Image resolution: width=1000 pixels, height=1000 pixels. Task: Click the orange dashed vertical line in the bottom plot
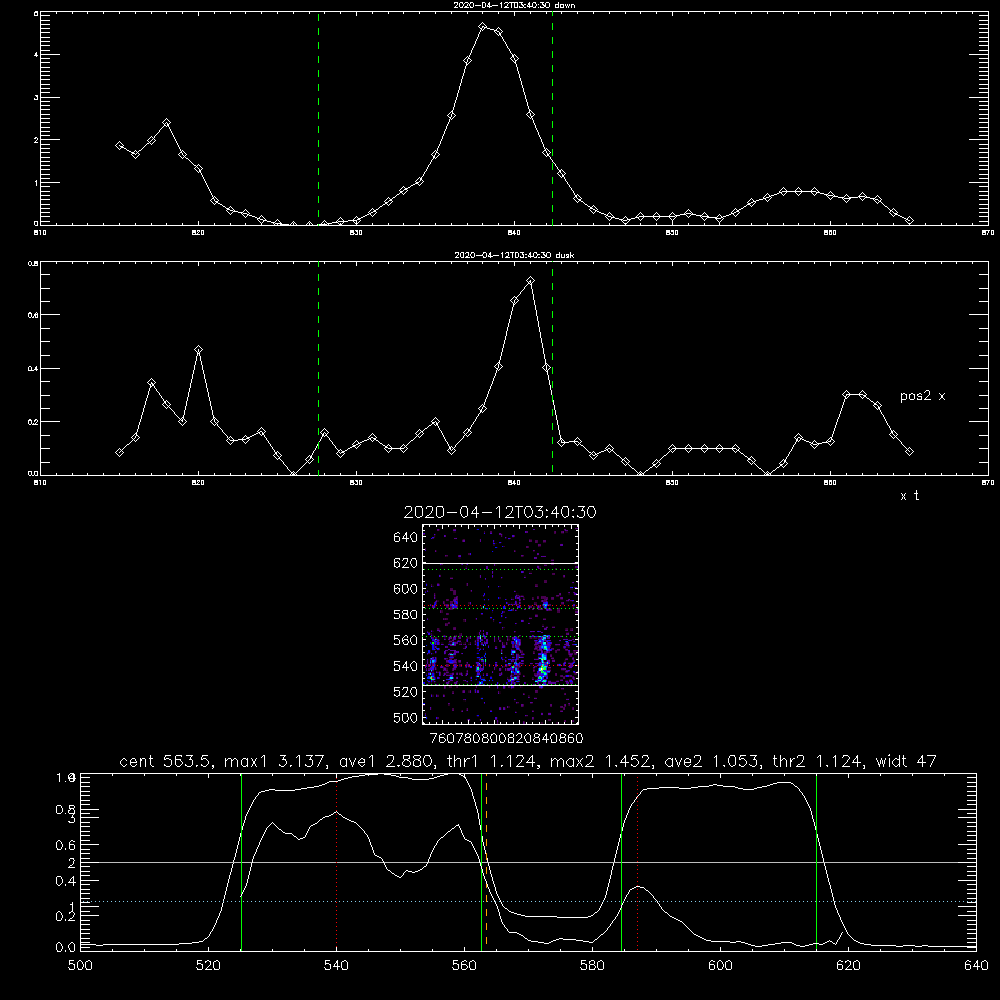point(487,861)
